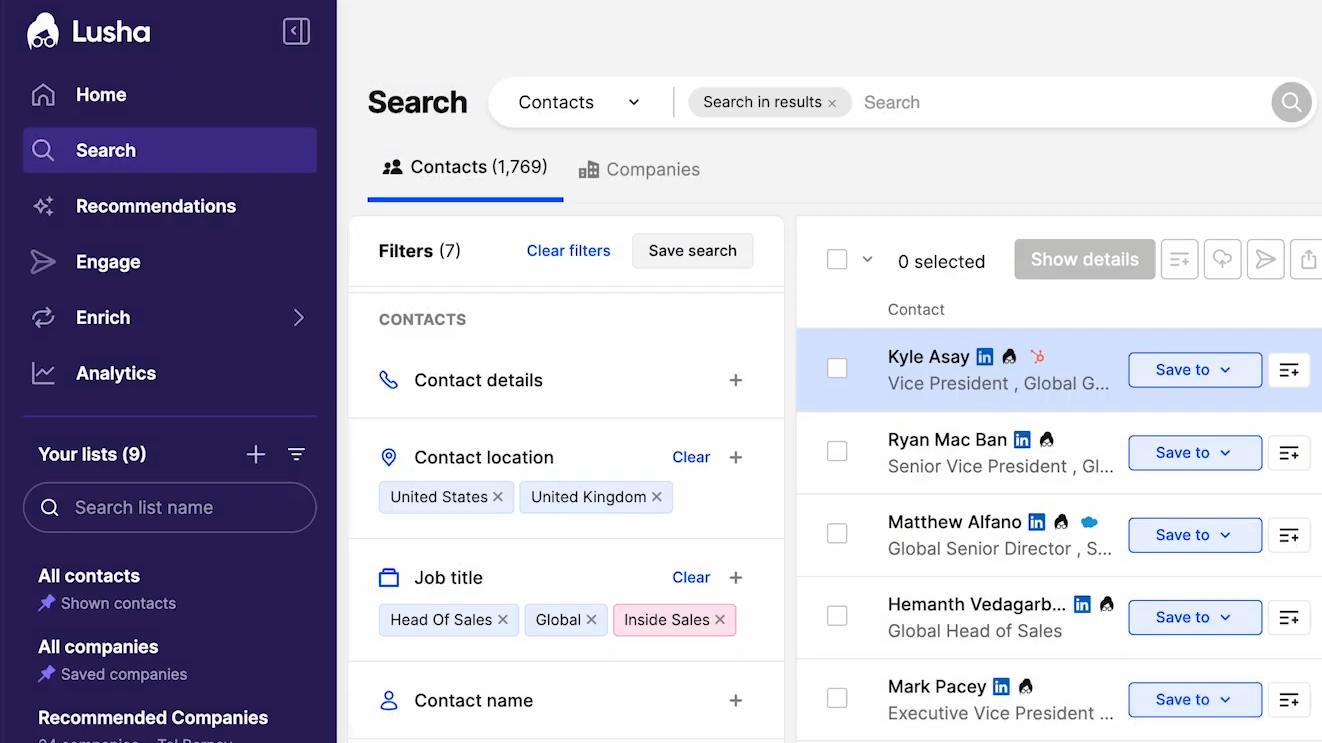Focus the main Search input field
Screen dimensions: 1322x743
coord(1060,102)
